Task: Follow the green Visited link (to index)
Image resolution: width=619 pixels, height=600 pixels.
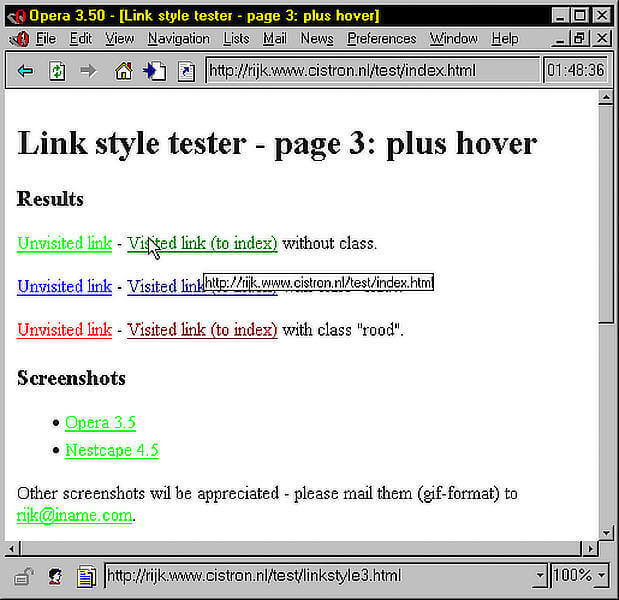Action: click(x=202, y=244)
